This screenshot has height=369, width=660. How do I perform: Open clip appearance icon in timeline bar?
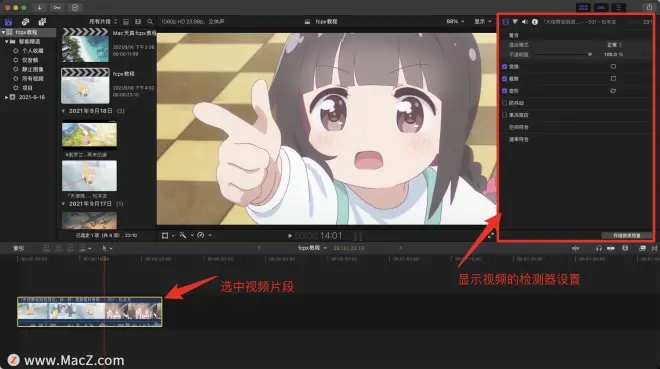click(625, 248)
